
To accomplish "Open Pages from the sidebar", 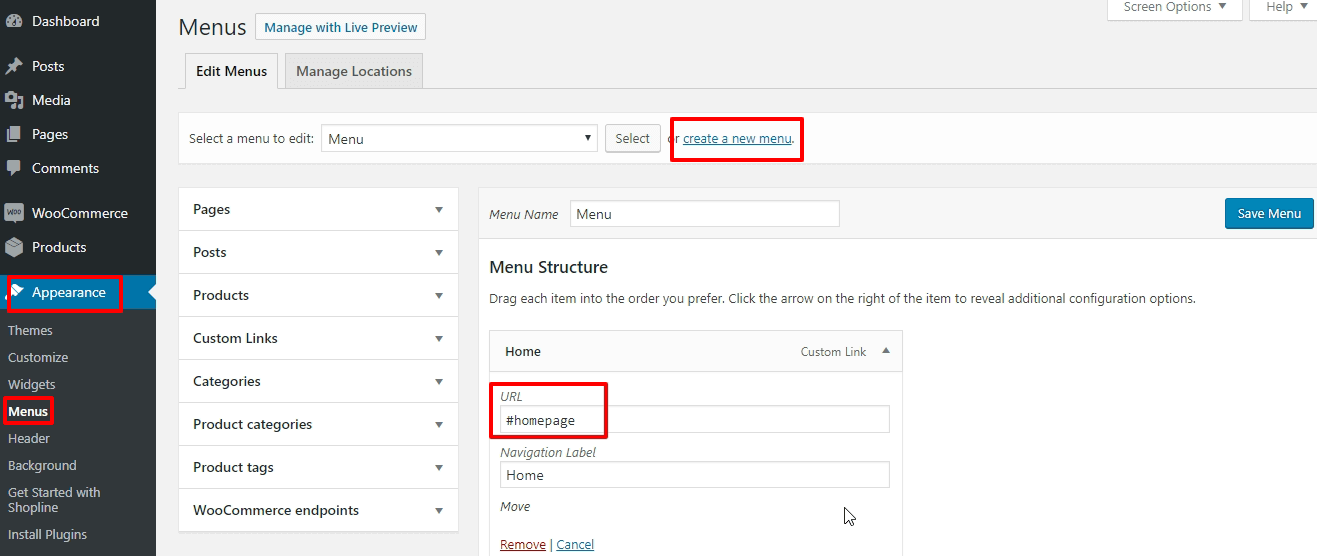I will pos(50,134).
